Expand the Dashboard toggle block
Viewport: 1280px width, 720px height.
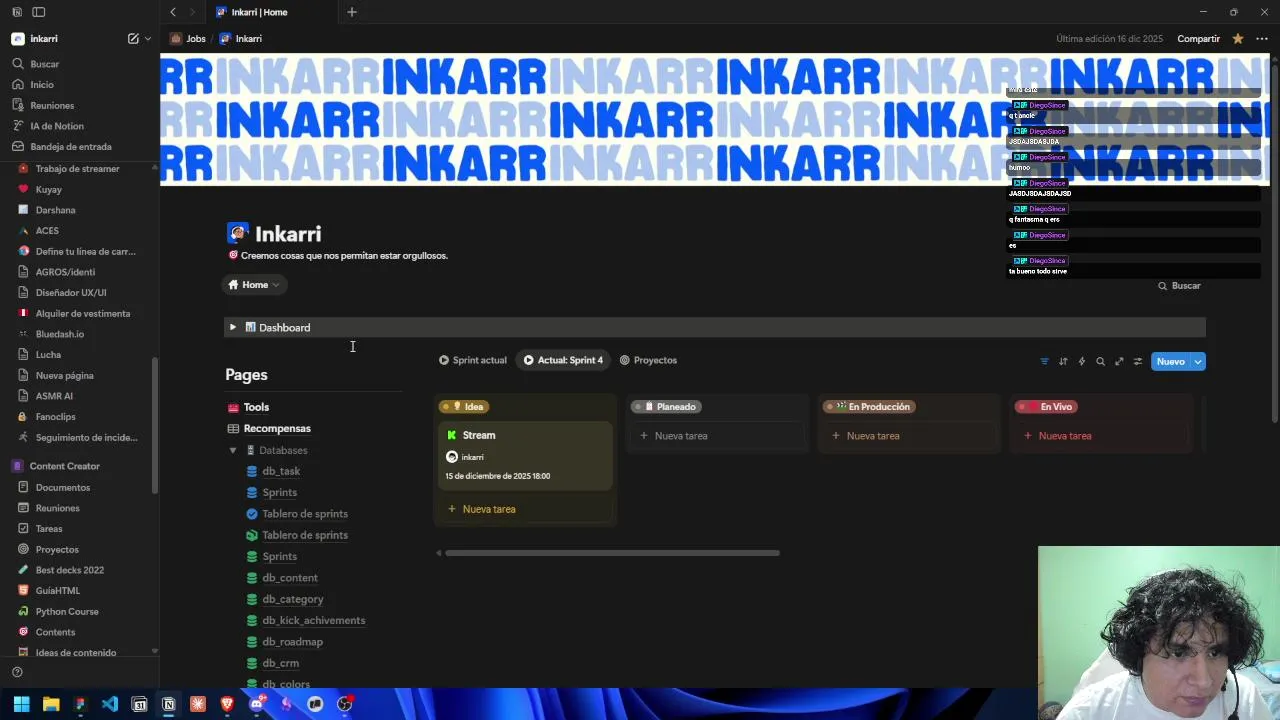coord(232,327)
